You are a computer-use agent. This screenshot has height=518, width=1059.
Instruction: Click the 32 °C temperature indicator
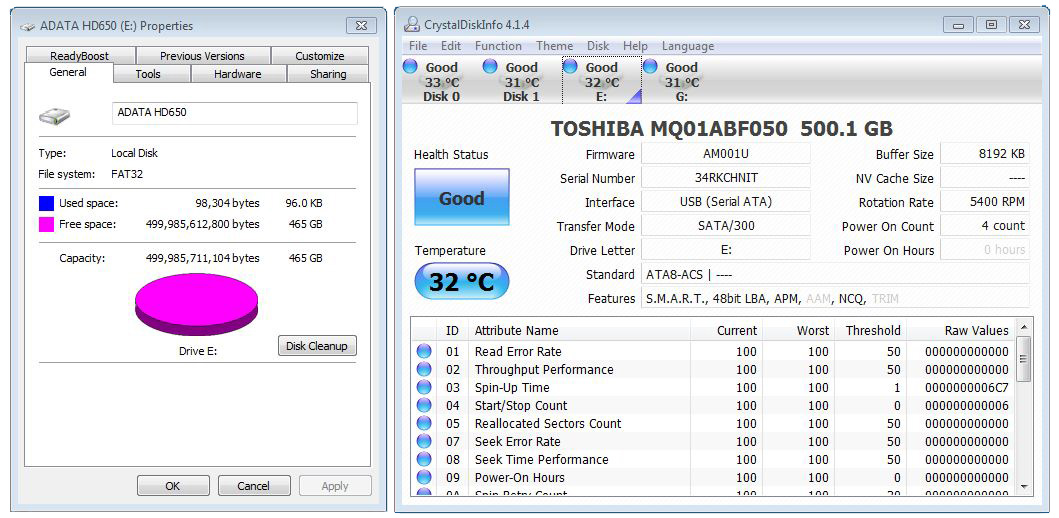point(462,282)
